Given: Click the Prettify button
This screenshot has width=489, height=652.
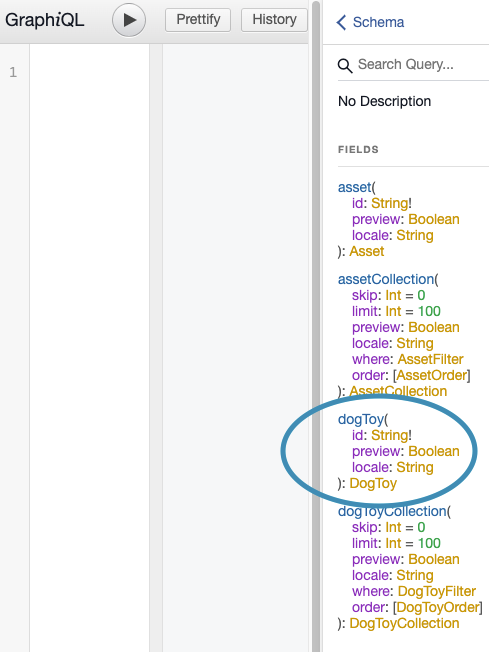Looking at the screenshot, I should [198, 20].
